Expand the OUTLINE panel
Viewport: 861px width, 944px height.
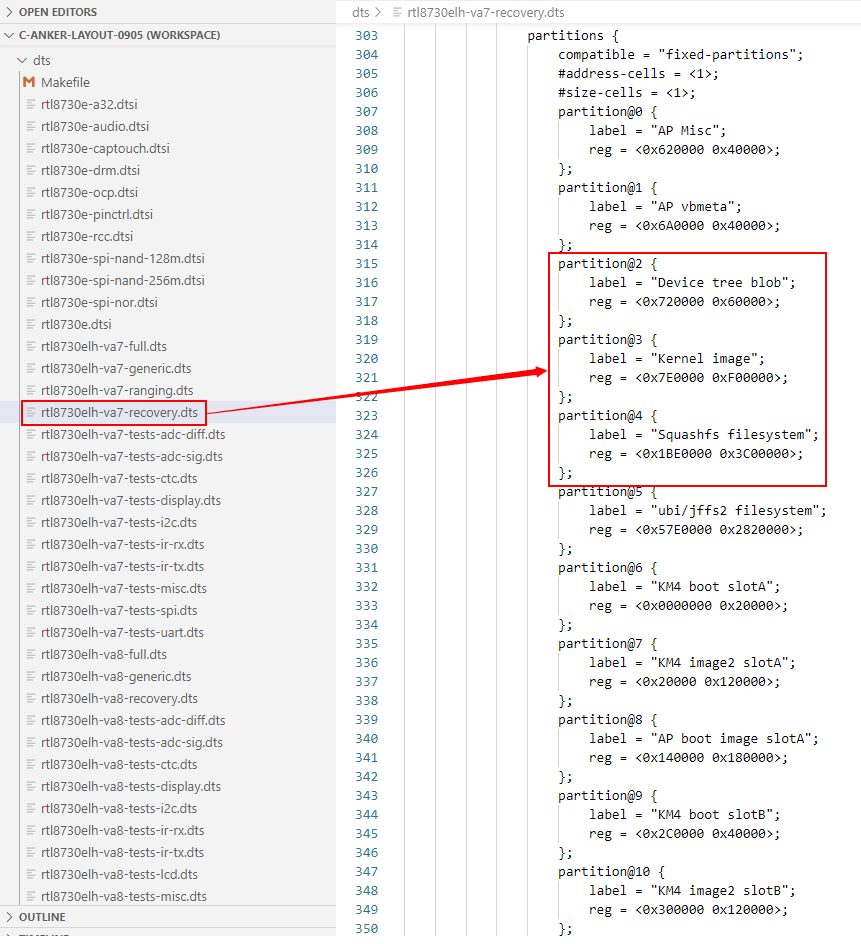[x=10, y=917]
